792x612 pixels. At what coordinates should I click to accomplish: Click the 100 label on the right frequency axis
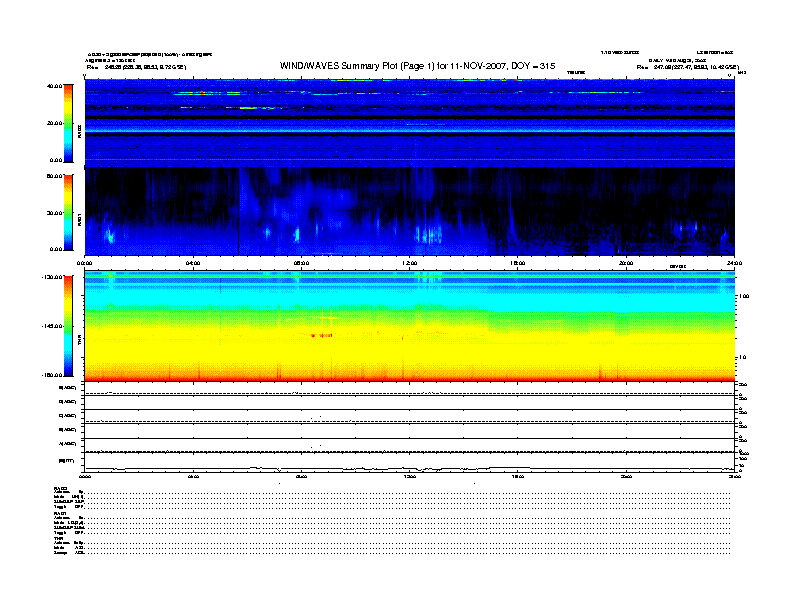(x=744, y=296)
